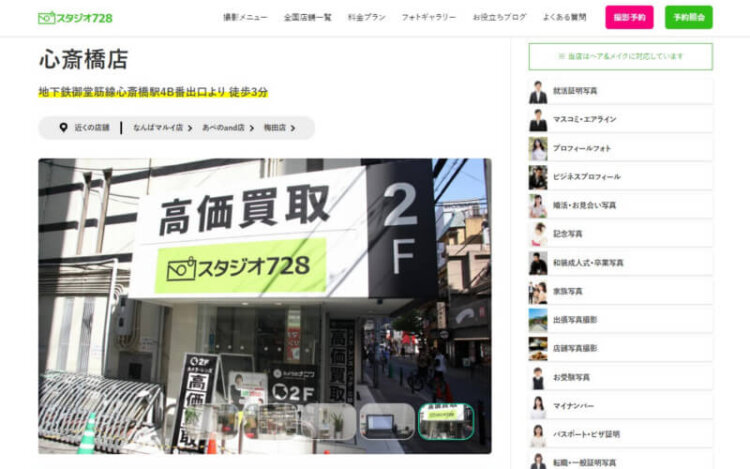This screenshot has width=750, height=469.
Task: Open the パスポート・ビザ証明 category link
Action: [x=620, y=435]
